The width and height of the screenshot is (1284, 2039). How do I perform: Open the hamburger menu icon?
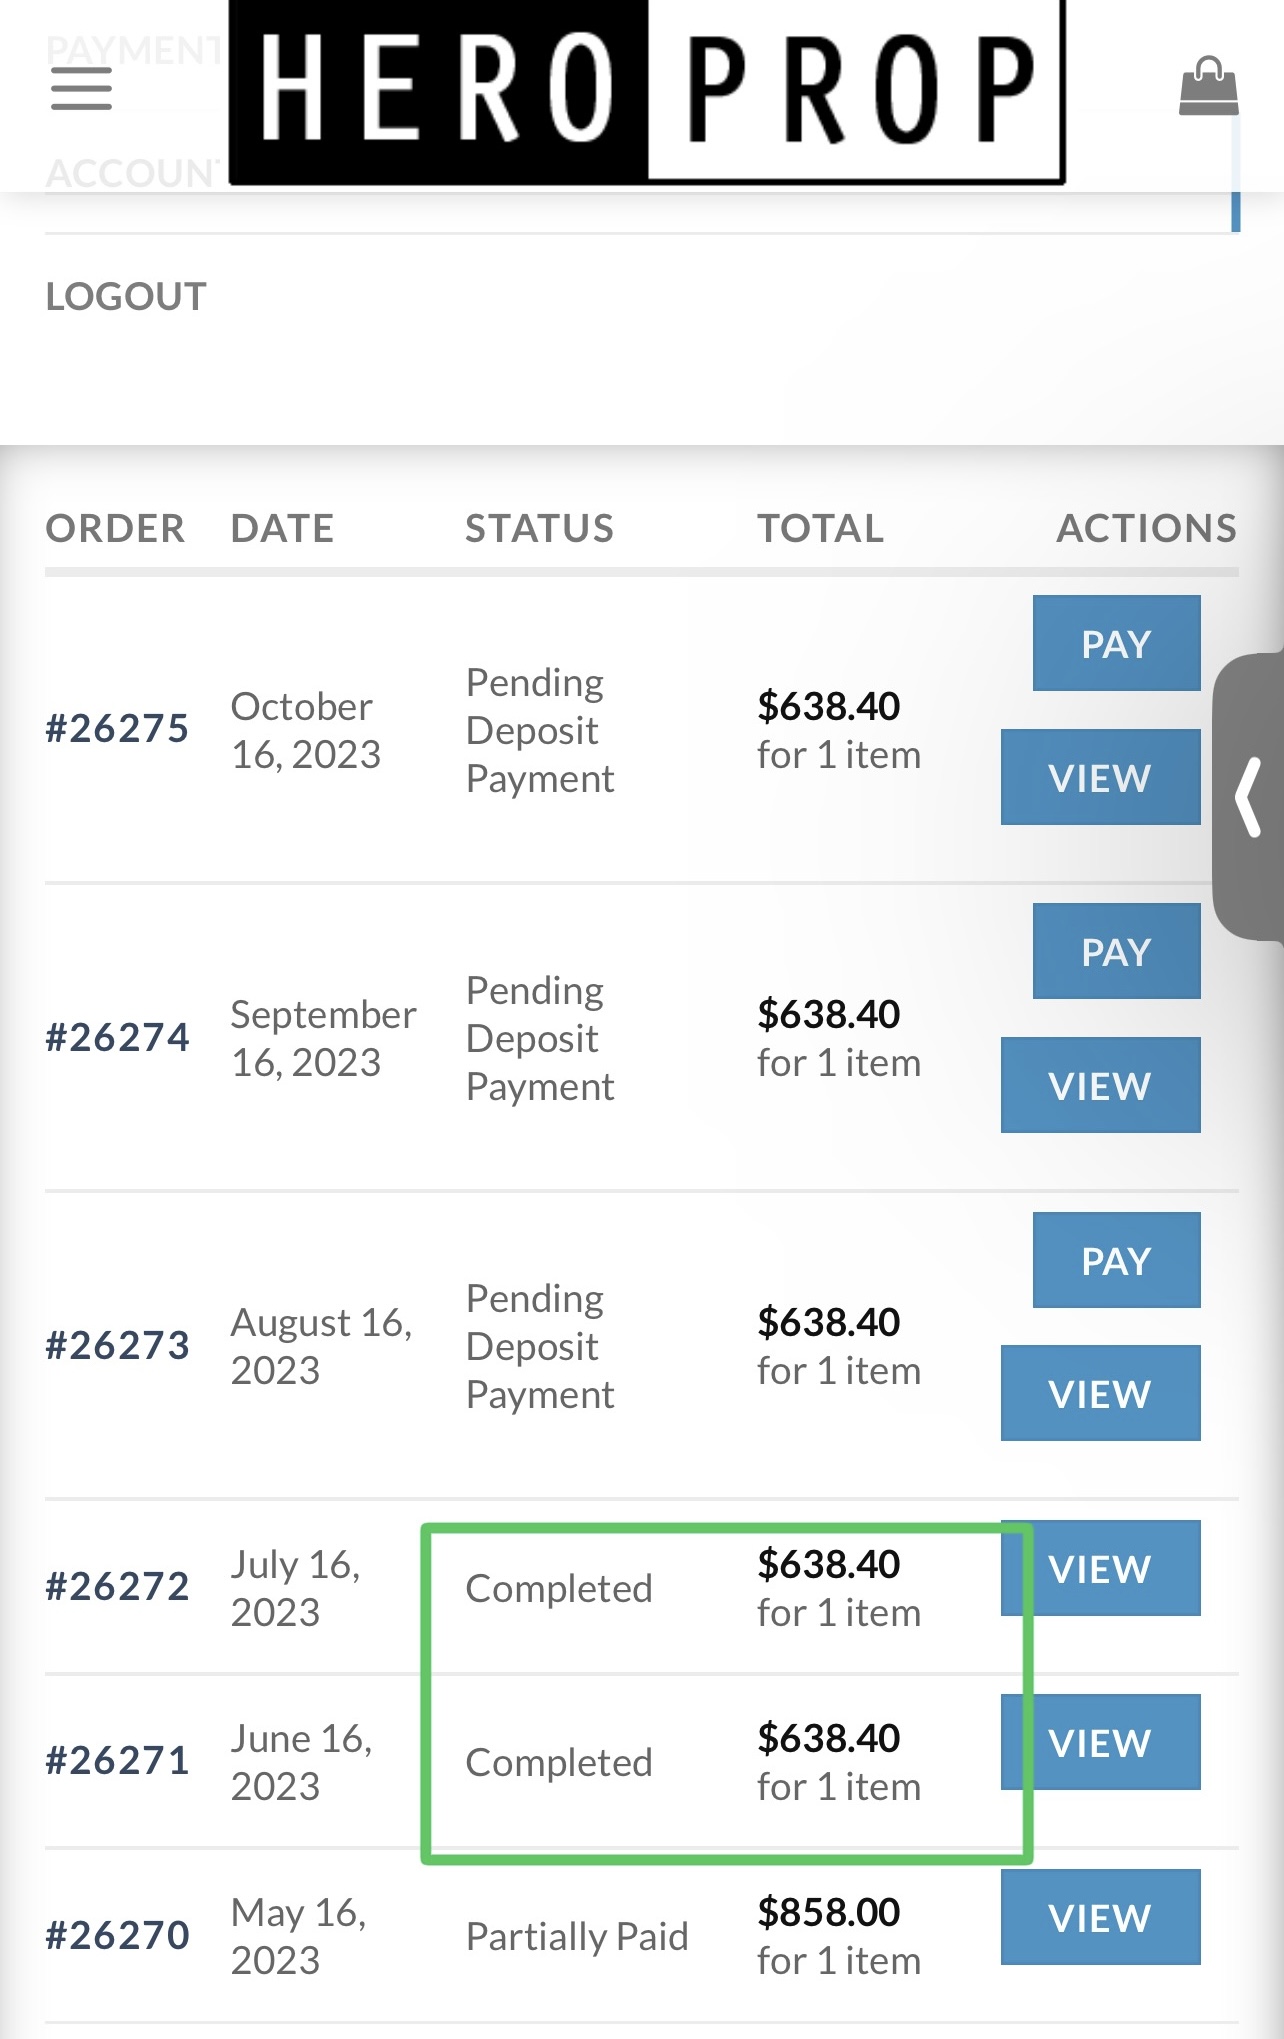pos(81,89)
